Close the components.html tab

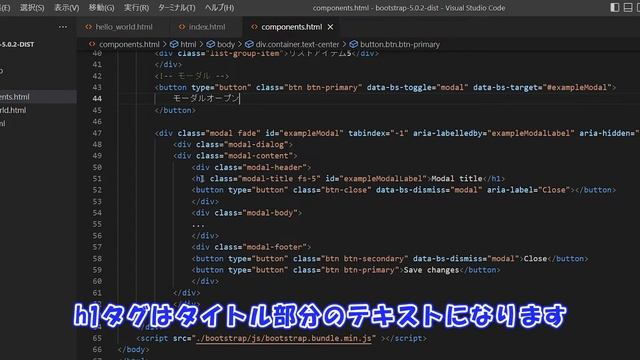point(330,27)
